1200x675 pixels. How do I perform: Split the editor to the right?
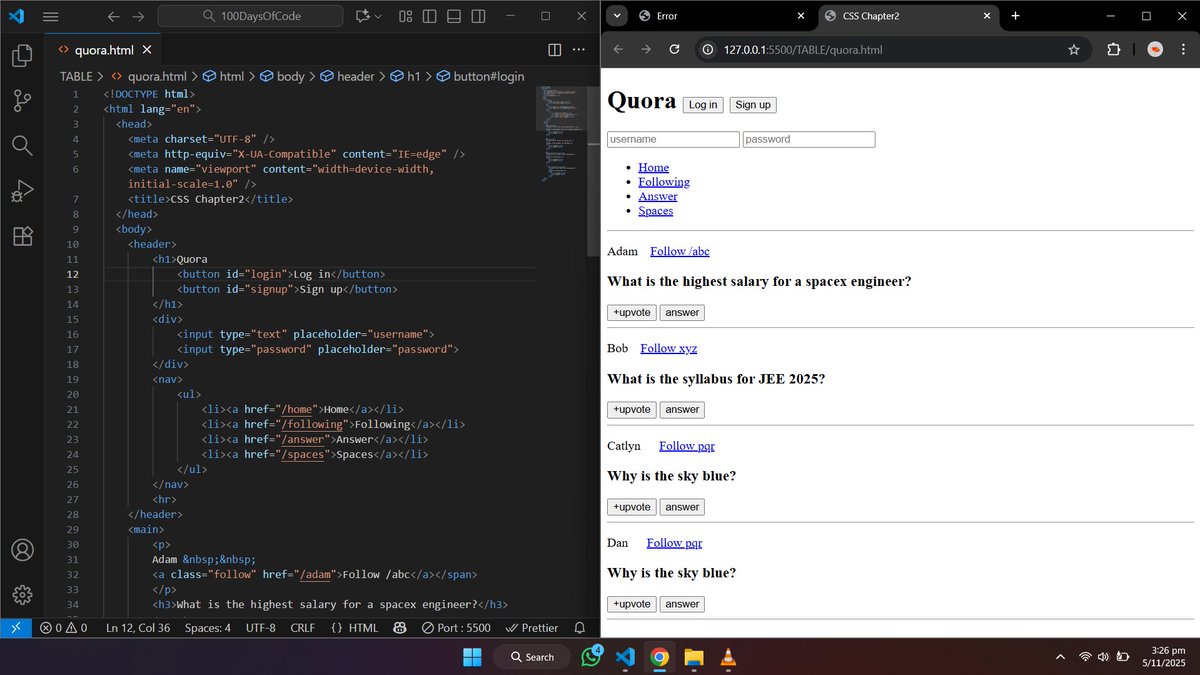555,50
